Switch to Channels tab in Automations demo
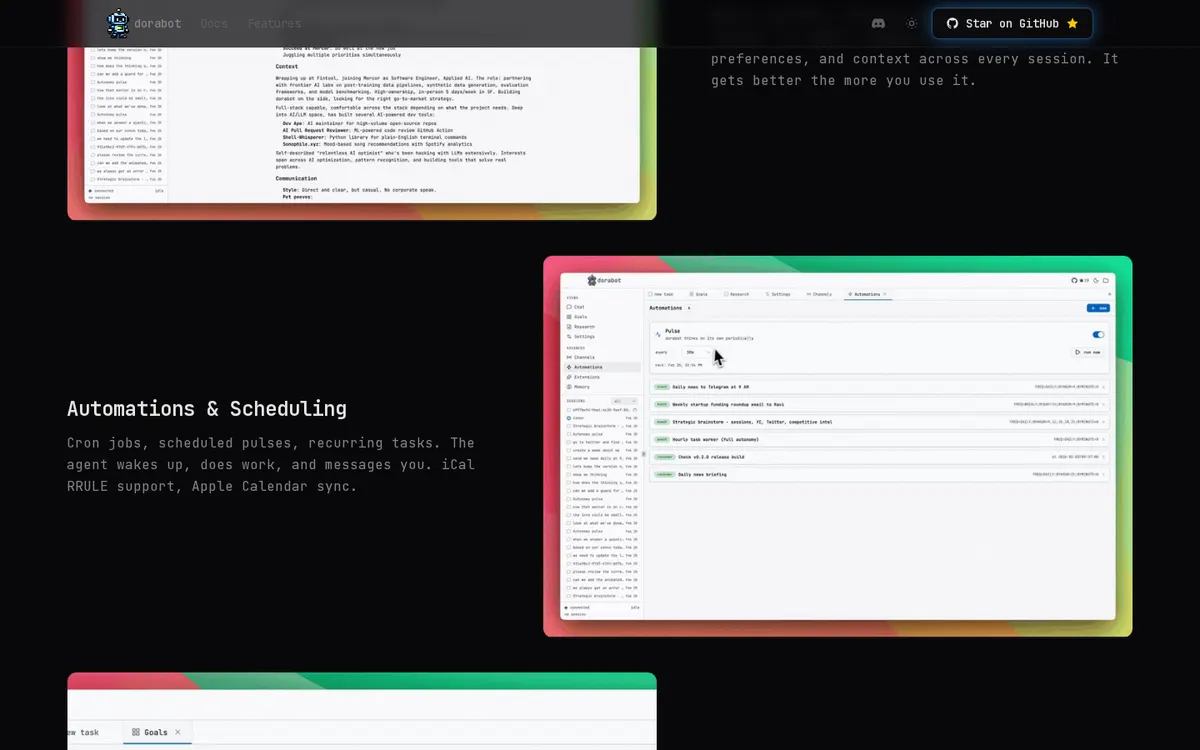Screen dimensions: 1200x750 point(819,294)
